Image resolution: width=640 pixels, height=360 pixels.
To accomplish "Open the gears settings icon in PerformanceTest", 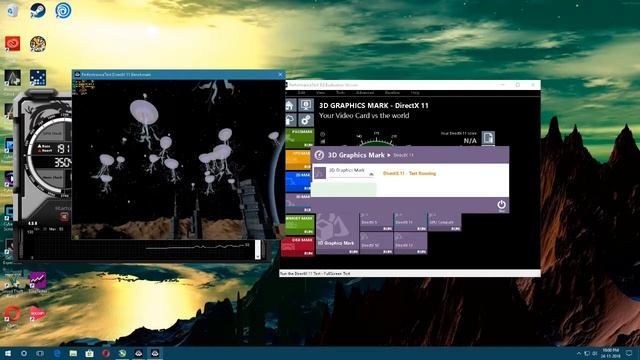I will tap(306, 120).
